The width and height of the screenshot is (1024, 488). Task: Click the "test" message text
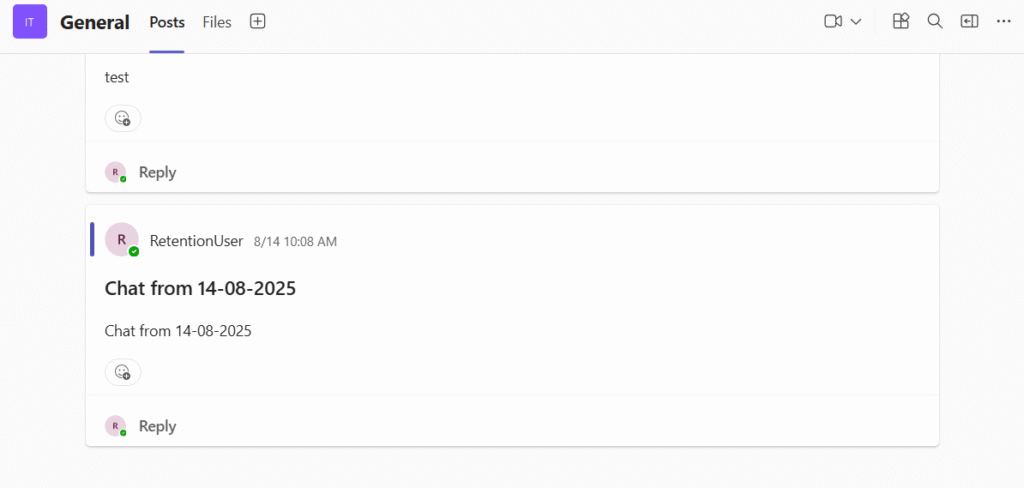click(x=117, y=77)
